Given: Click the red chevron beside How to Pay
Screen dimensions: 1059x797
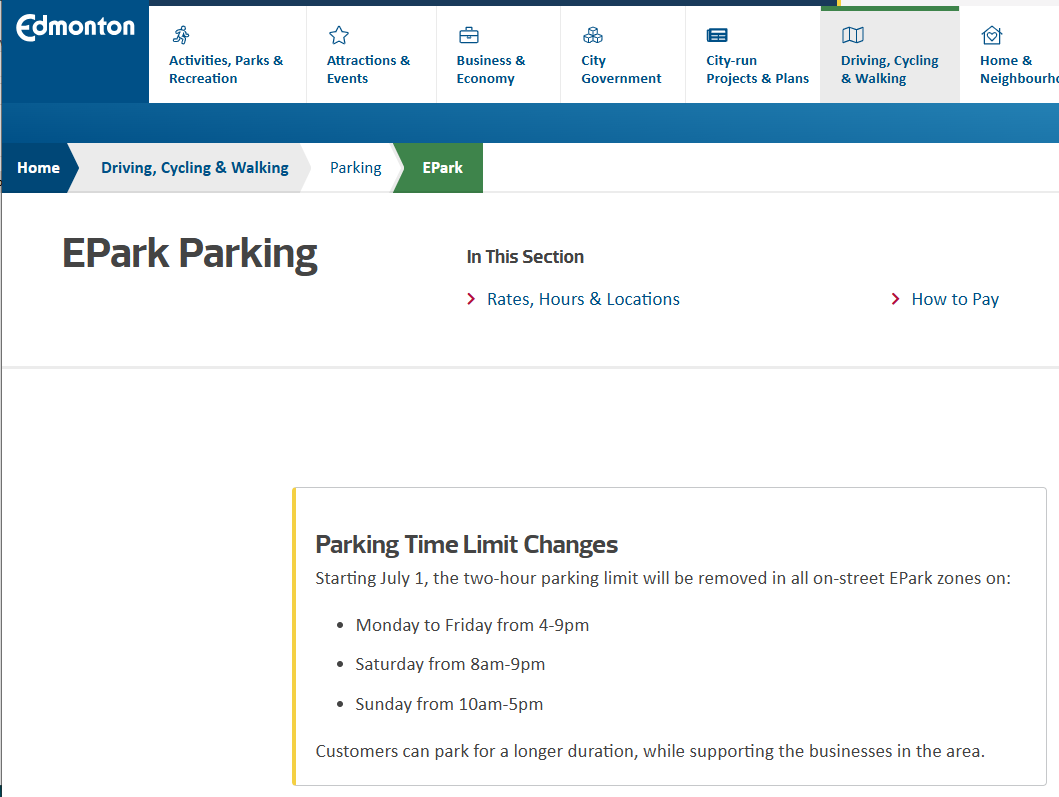Looking at the screenshot, I should [896, 299].
